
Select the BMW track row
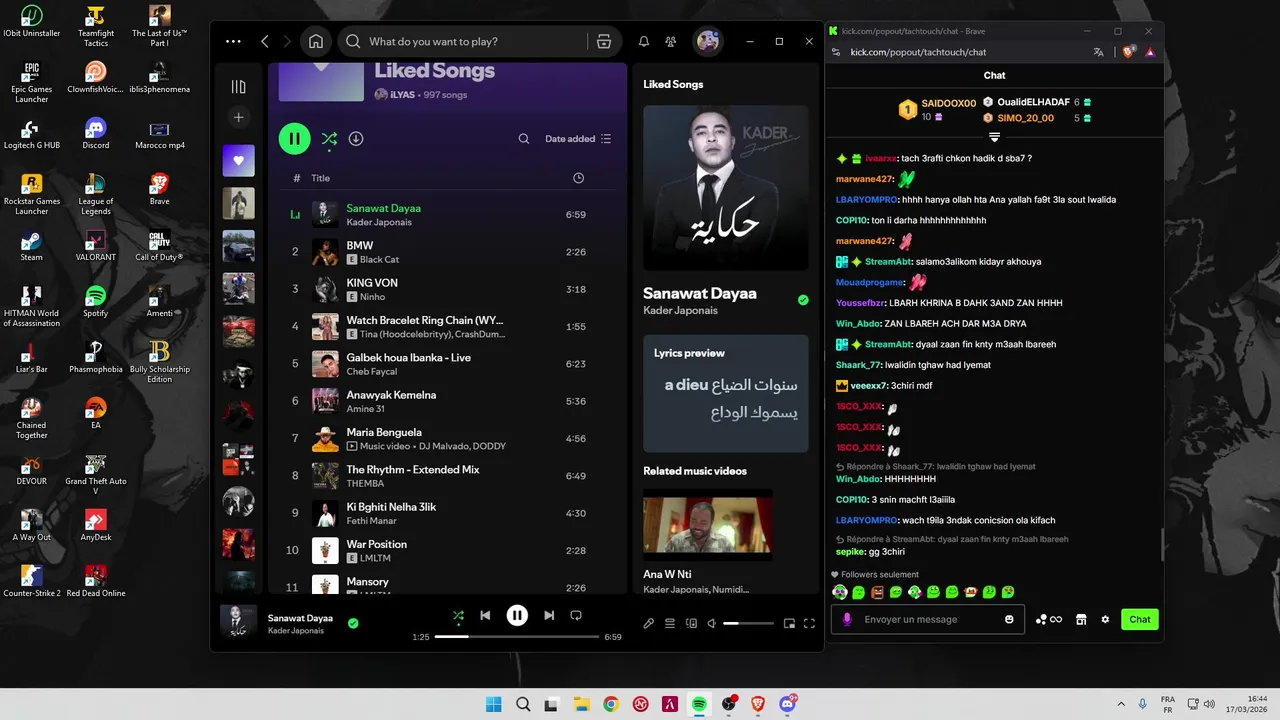point(447,252)
